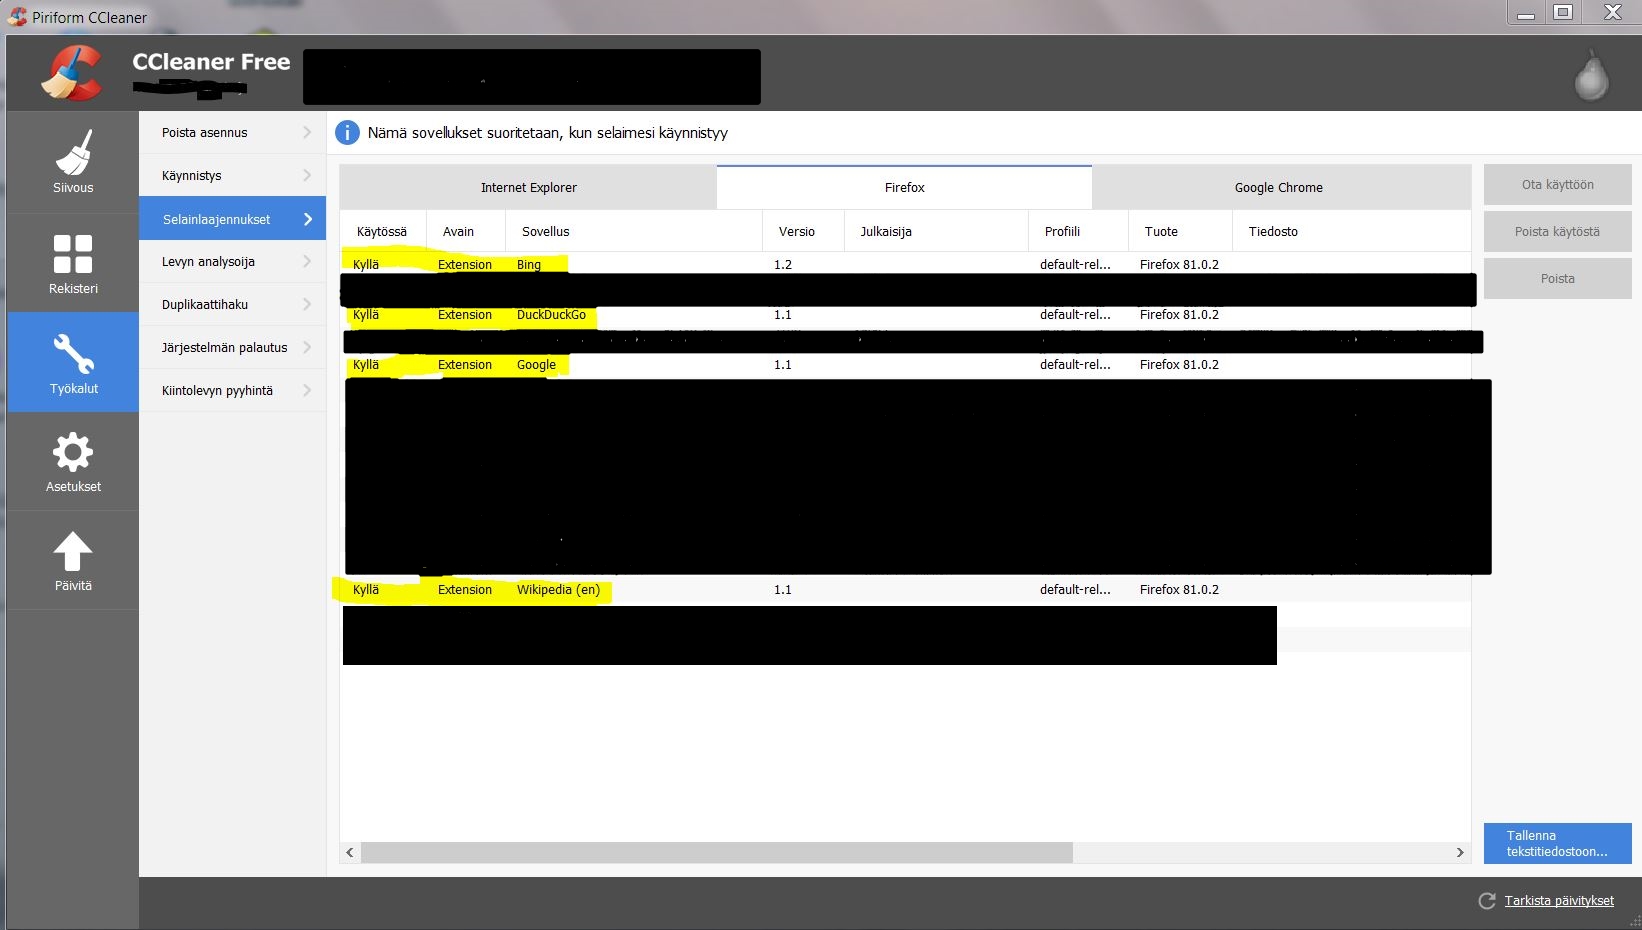Sort by Tiedosto column header
Image resolution: width=1642 pixels, height=930 pixels.
(x=1351, y=231)
